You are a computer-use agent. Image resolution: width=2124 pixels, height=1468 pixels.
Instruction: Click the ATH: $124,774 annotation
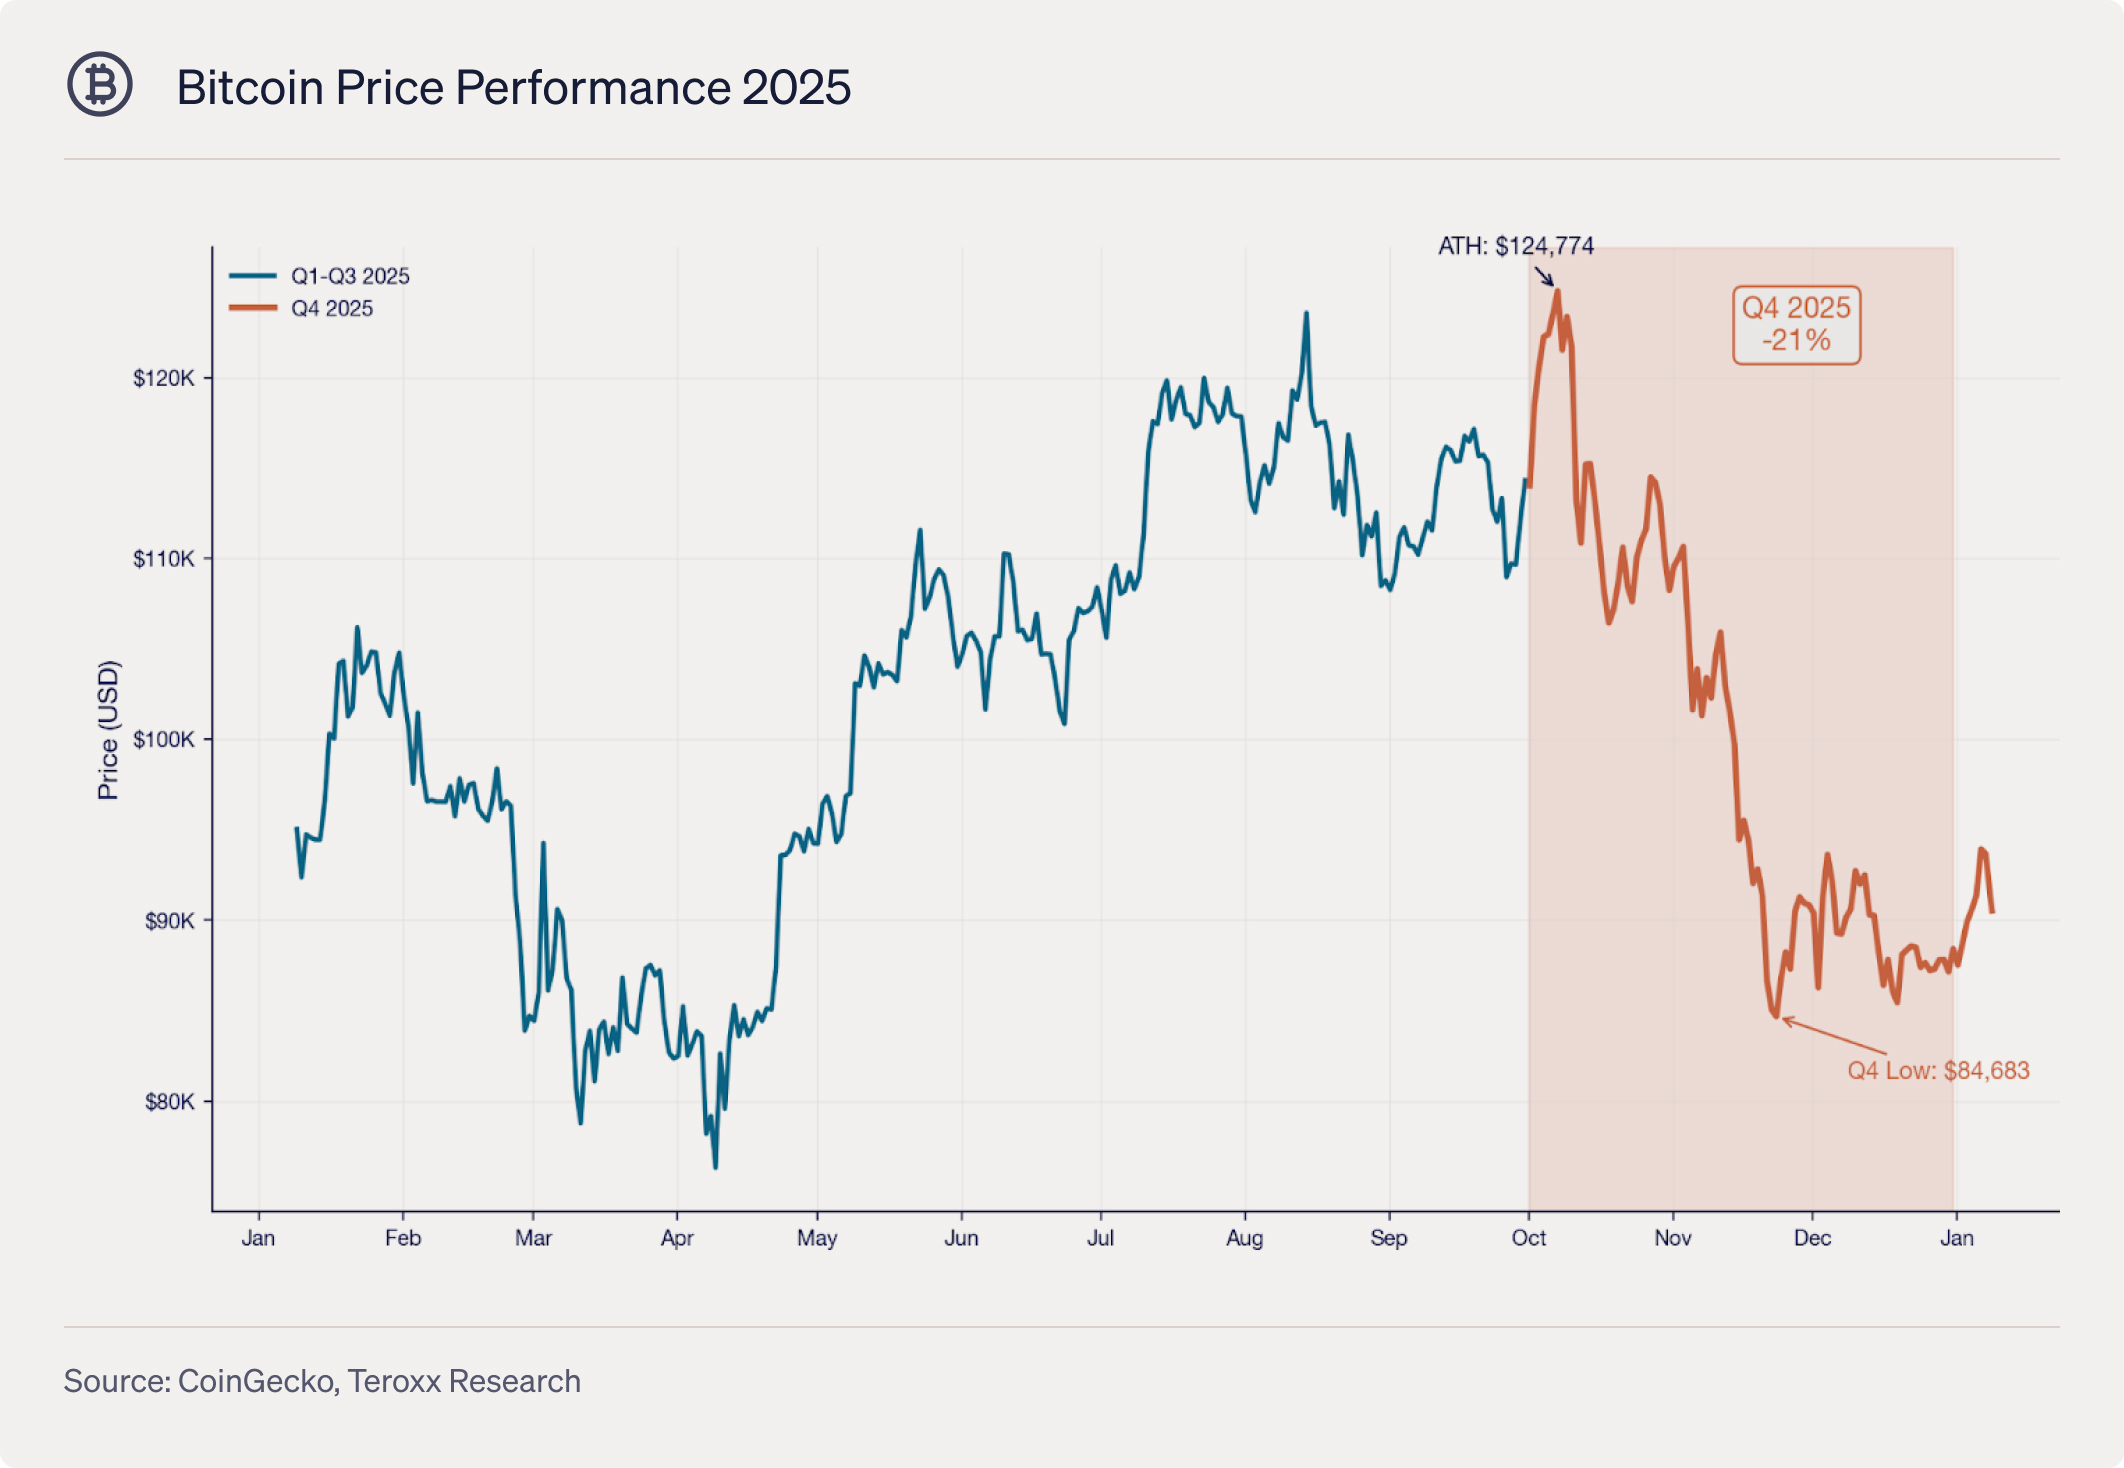pyautogui.click(x=1515, y=246)
